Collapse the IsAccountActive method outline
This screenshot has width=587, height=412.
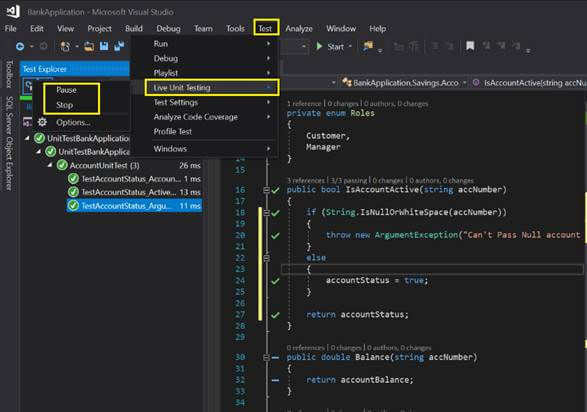coord(267,190)
